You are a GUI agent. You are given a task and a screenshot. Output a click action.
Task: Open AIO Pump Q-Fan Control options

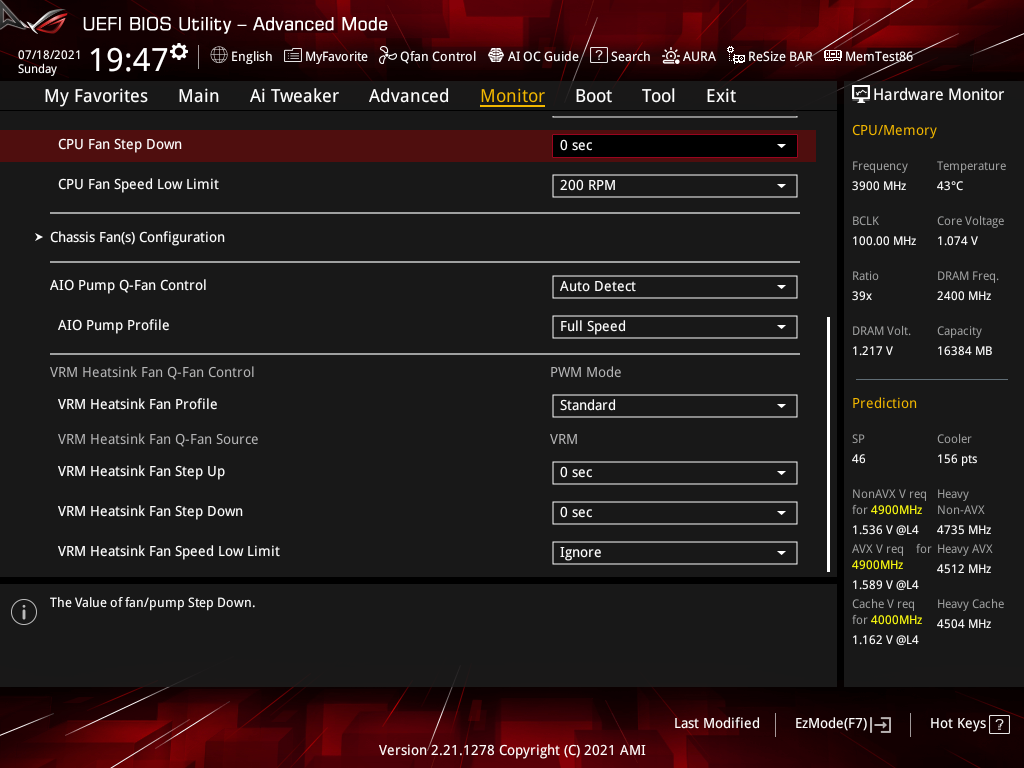(674, 286)
